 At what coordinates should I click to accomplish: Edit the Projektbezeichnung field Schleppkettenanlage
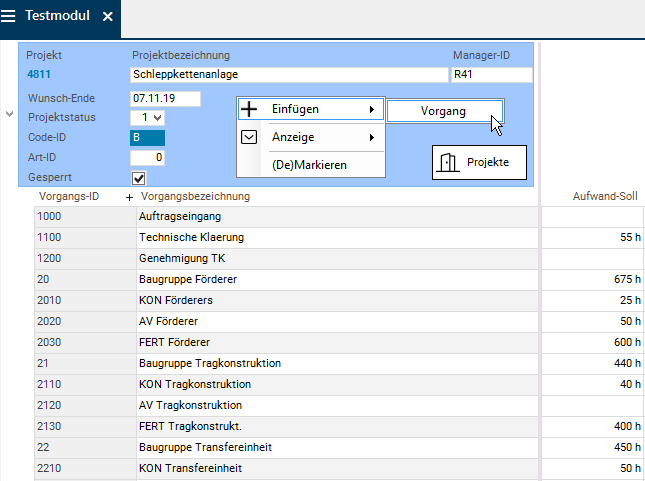coord(289,74)
